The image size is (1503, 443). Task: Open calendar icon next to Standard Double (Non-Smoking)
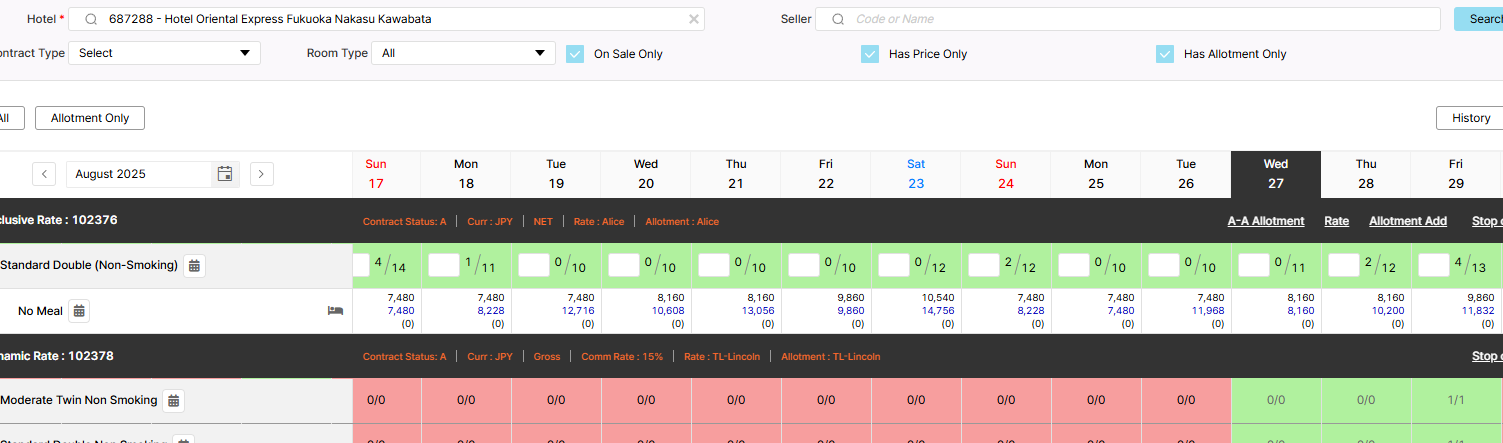(195, 266)
